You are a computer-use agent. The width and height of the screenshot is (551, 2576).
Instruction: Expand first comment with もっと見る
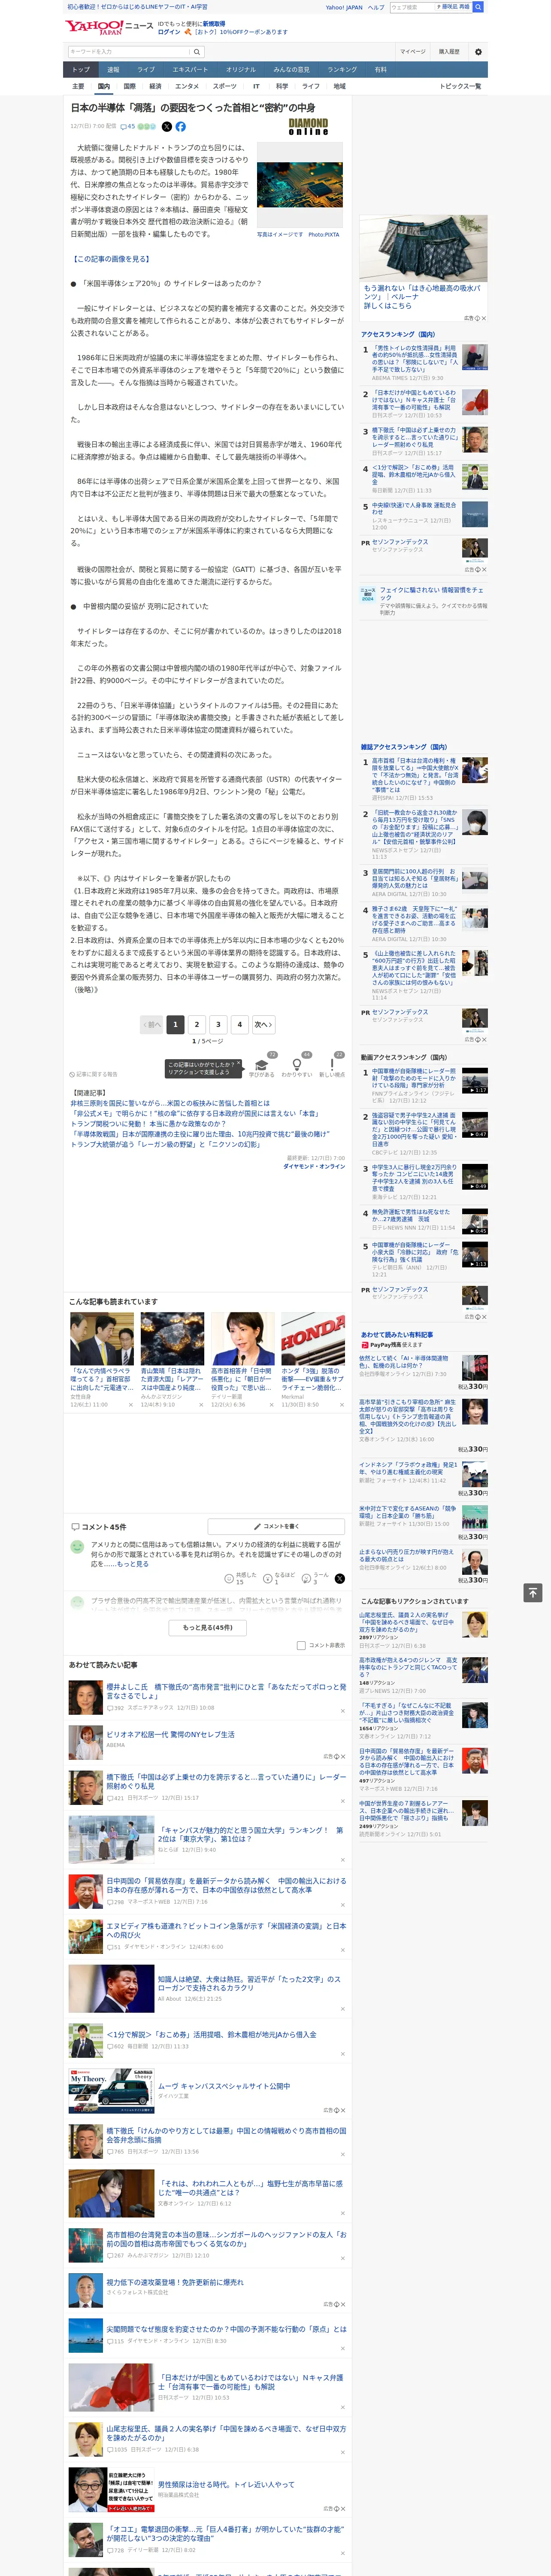click(133, 1563)
